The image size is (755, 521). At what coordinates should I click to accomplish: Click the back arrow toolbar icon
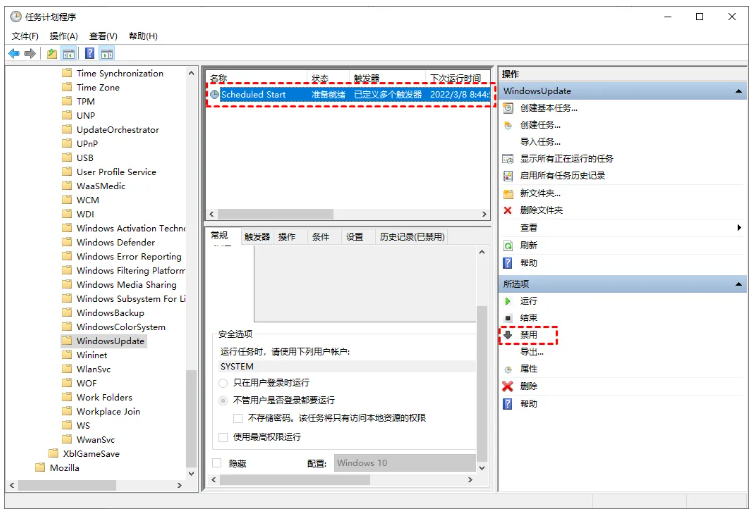click(14, 53)
